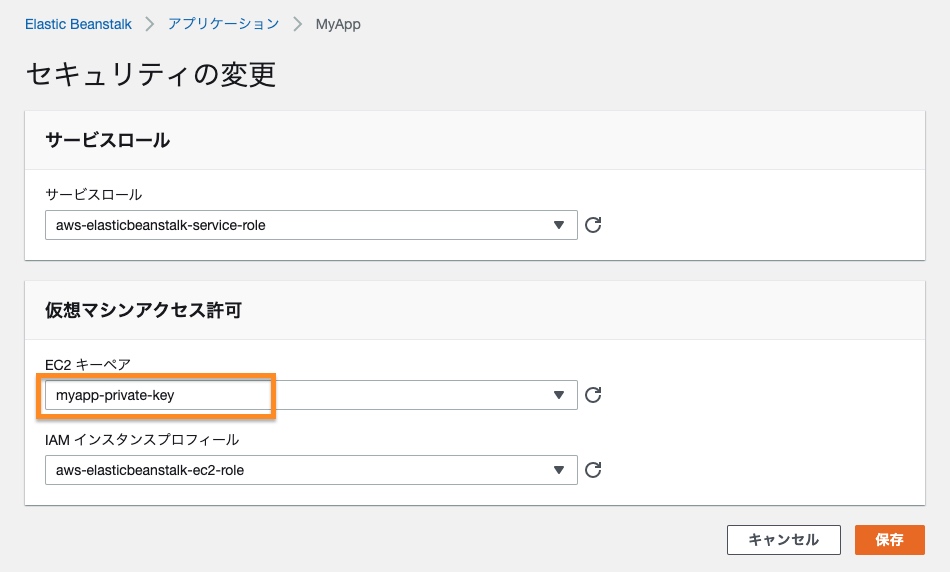Screen dimensions: 950x572
Task: Refresh the EC2 key pair list
Action: point(593,395)
